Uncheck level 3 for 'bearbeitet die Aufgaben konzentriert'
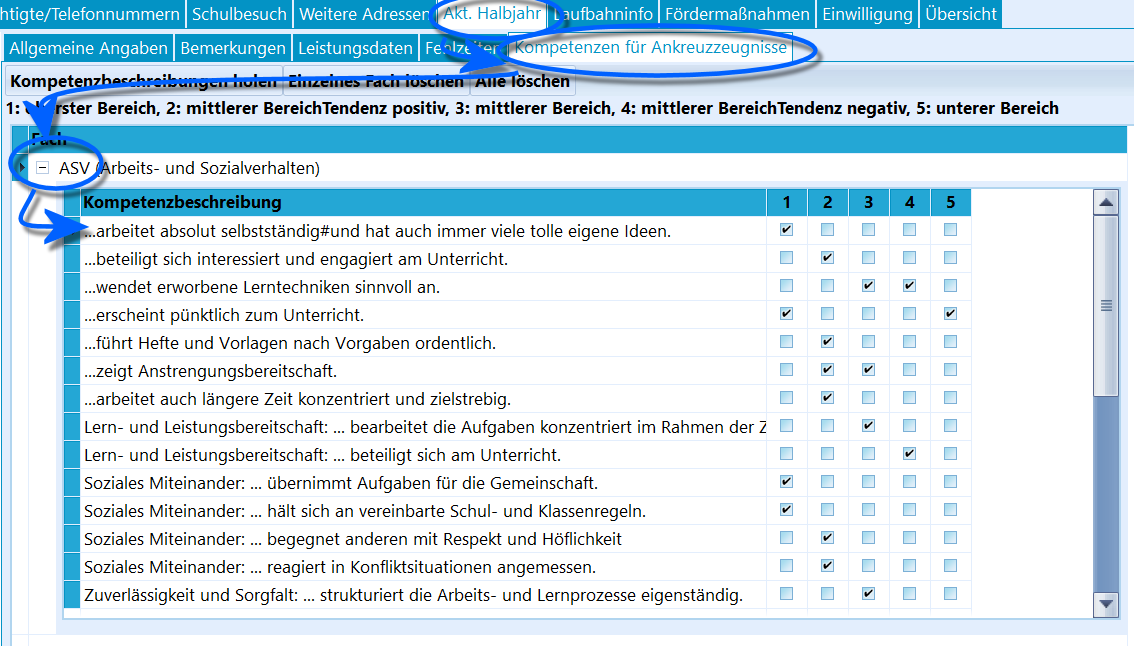Screen dimensions: 1134x646 [869, 425]
